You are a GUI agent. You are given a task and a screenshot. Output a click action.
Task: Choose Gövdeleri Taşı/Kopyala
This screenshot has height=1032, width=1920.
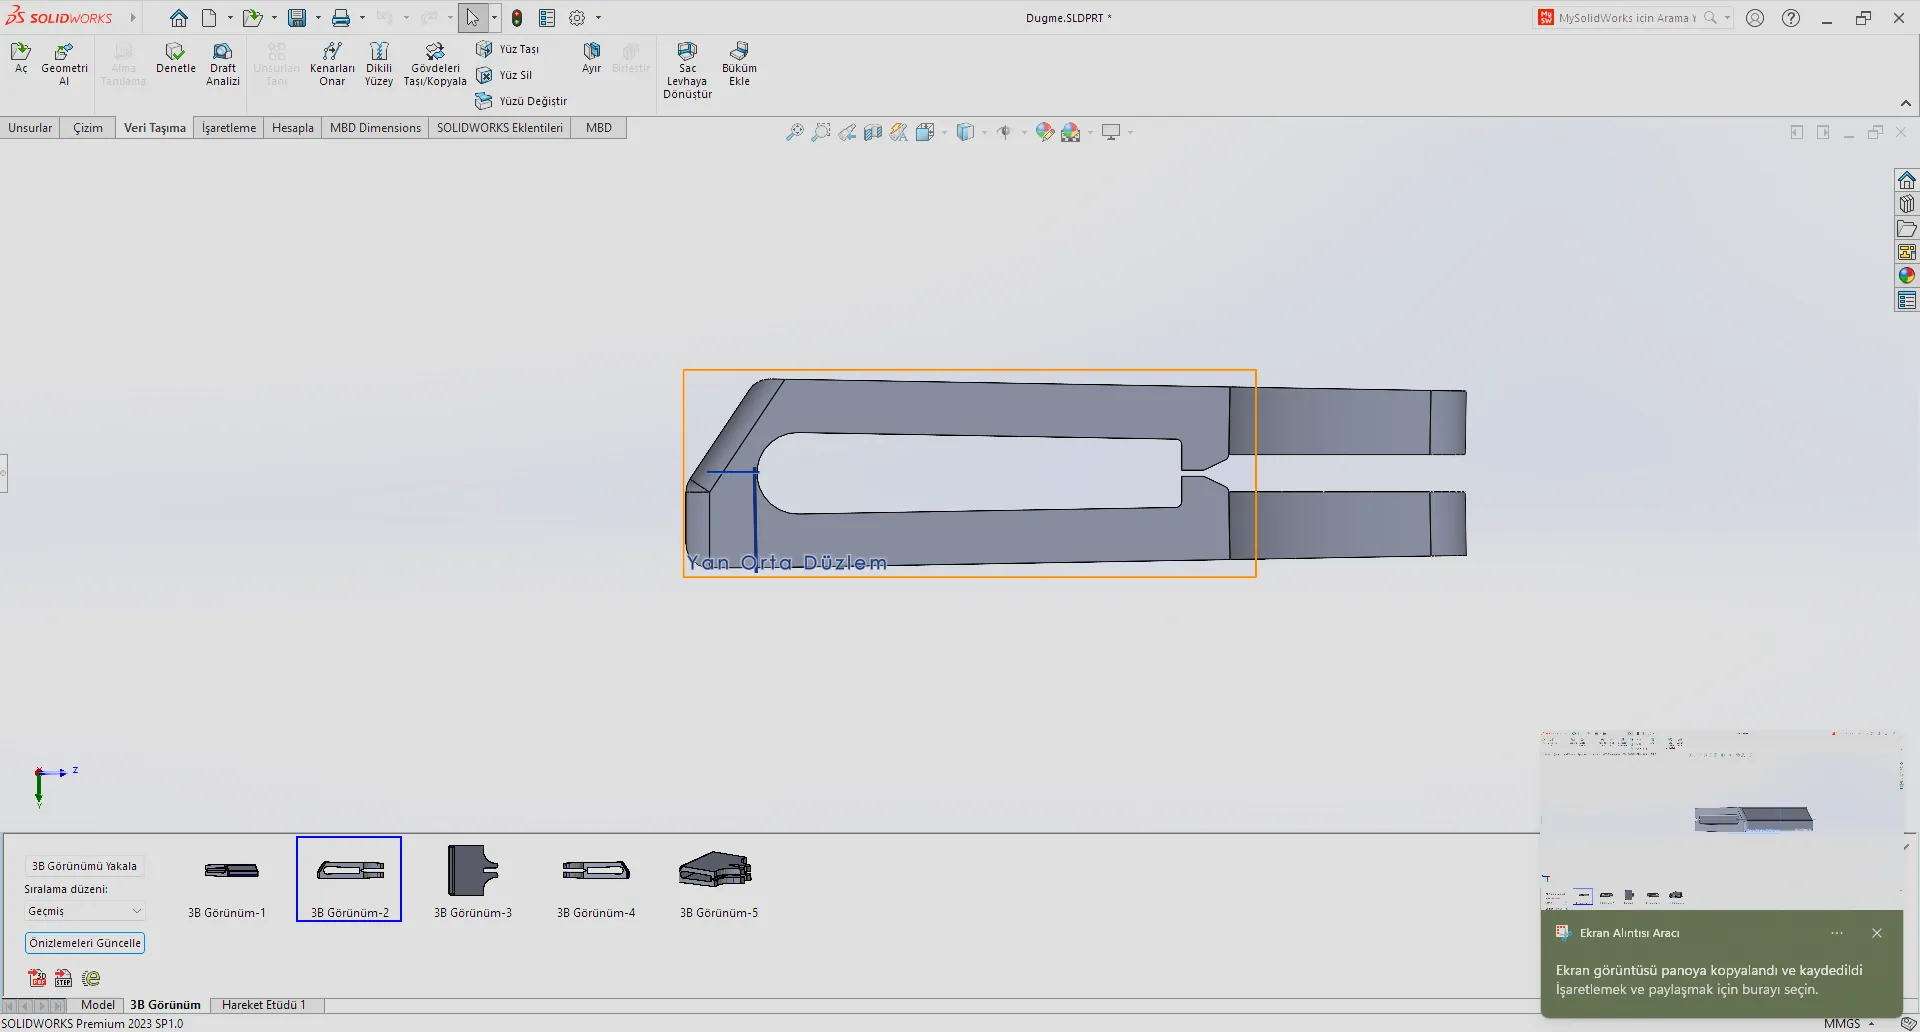pos(435,64)
